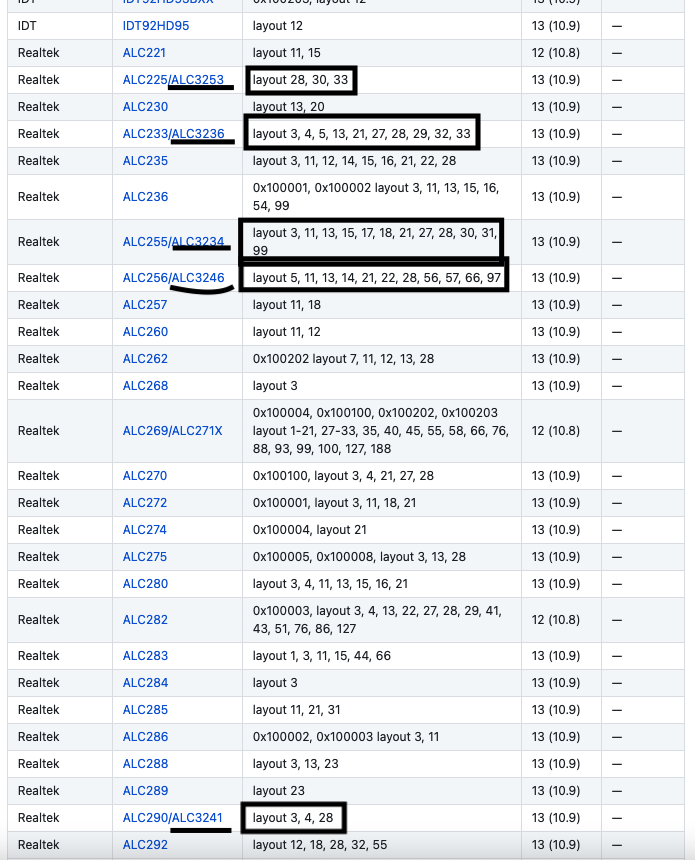Click the ALC292 link
This screenshot has height=860, width=695.
pyautogui.click(x=145, y=844)
